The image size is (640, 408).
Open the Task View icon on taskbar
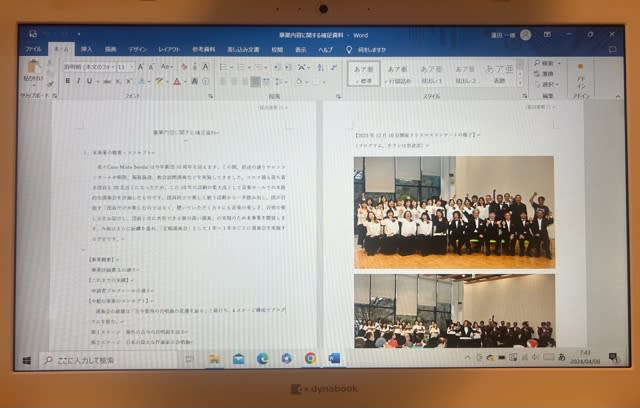[x=189, y=359]
